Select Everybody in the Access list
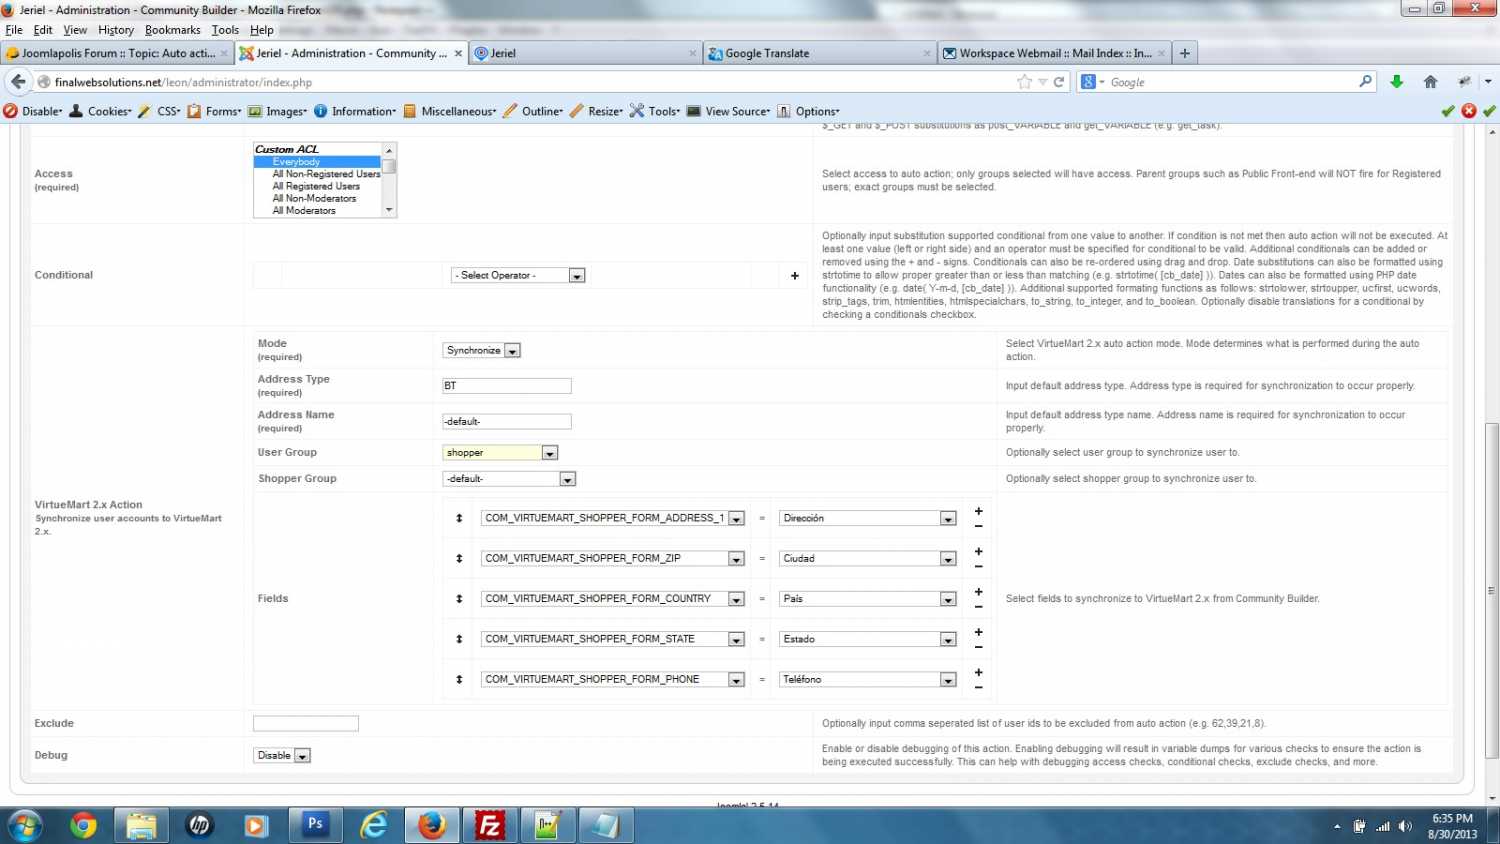1500x844 pixels. pyautogui.click(x=317, y=162)
